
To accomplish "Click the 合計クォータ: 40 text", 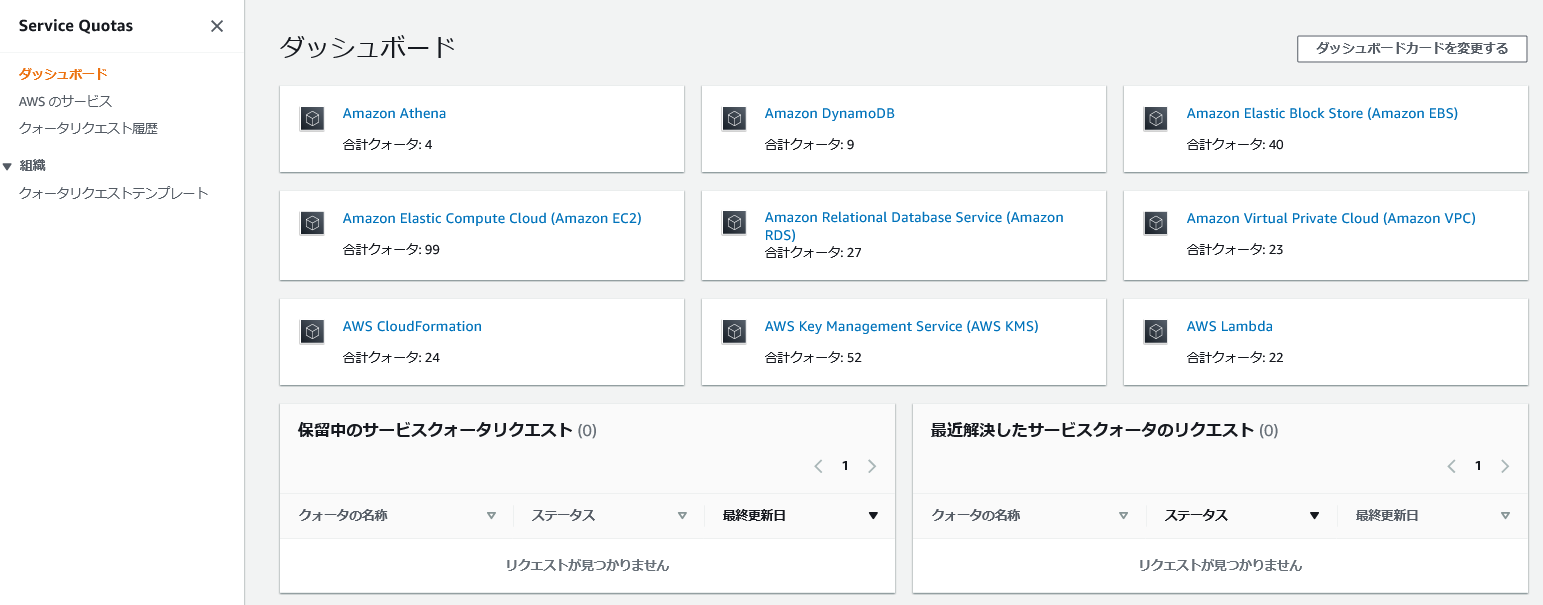I will 1235,144.
